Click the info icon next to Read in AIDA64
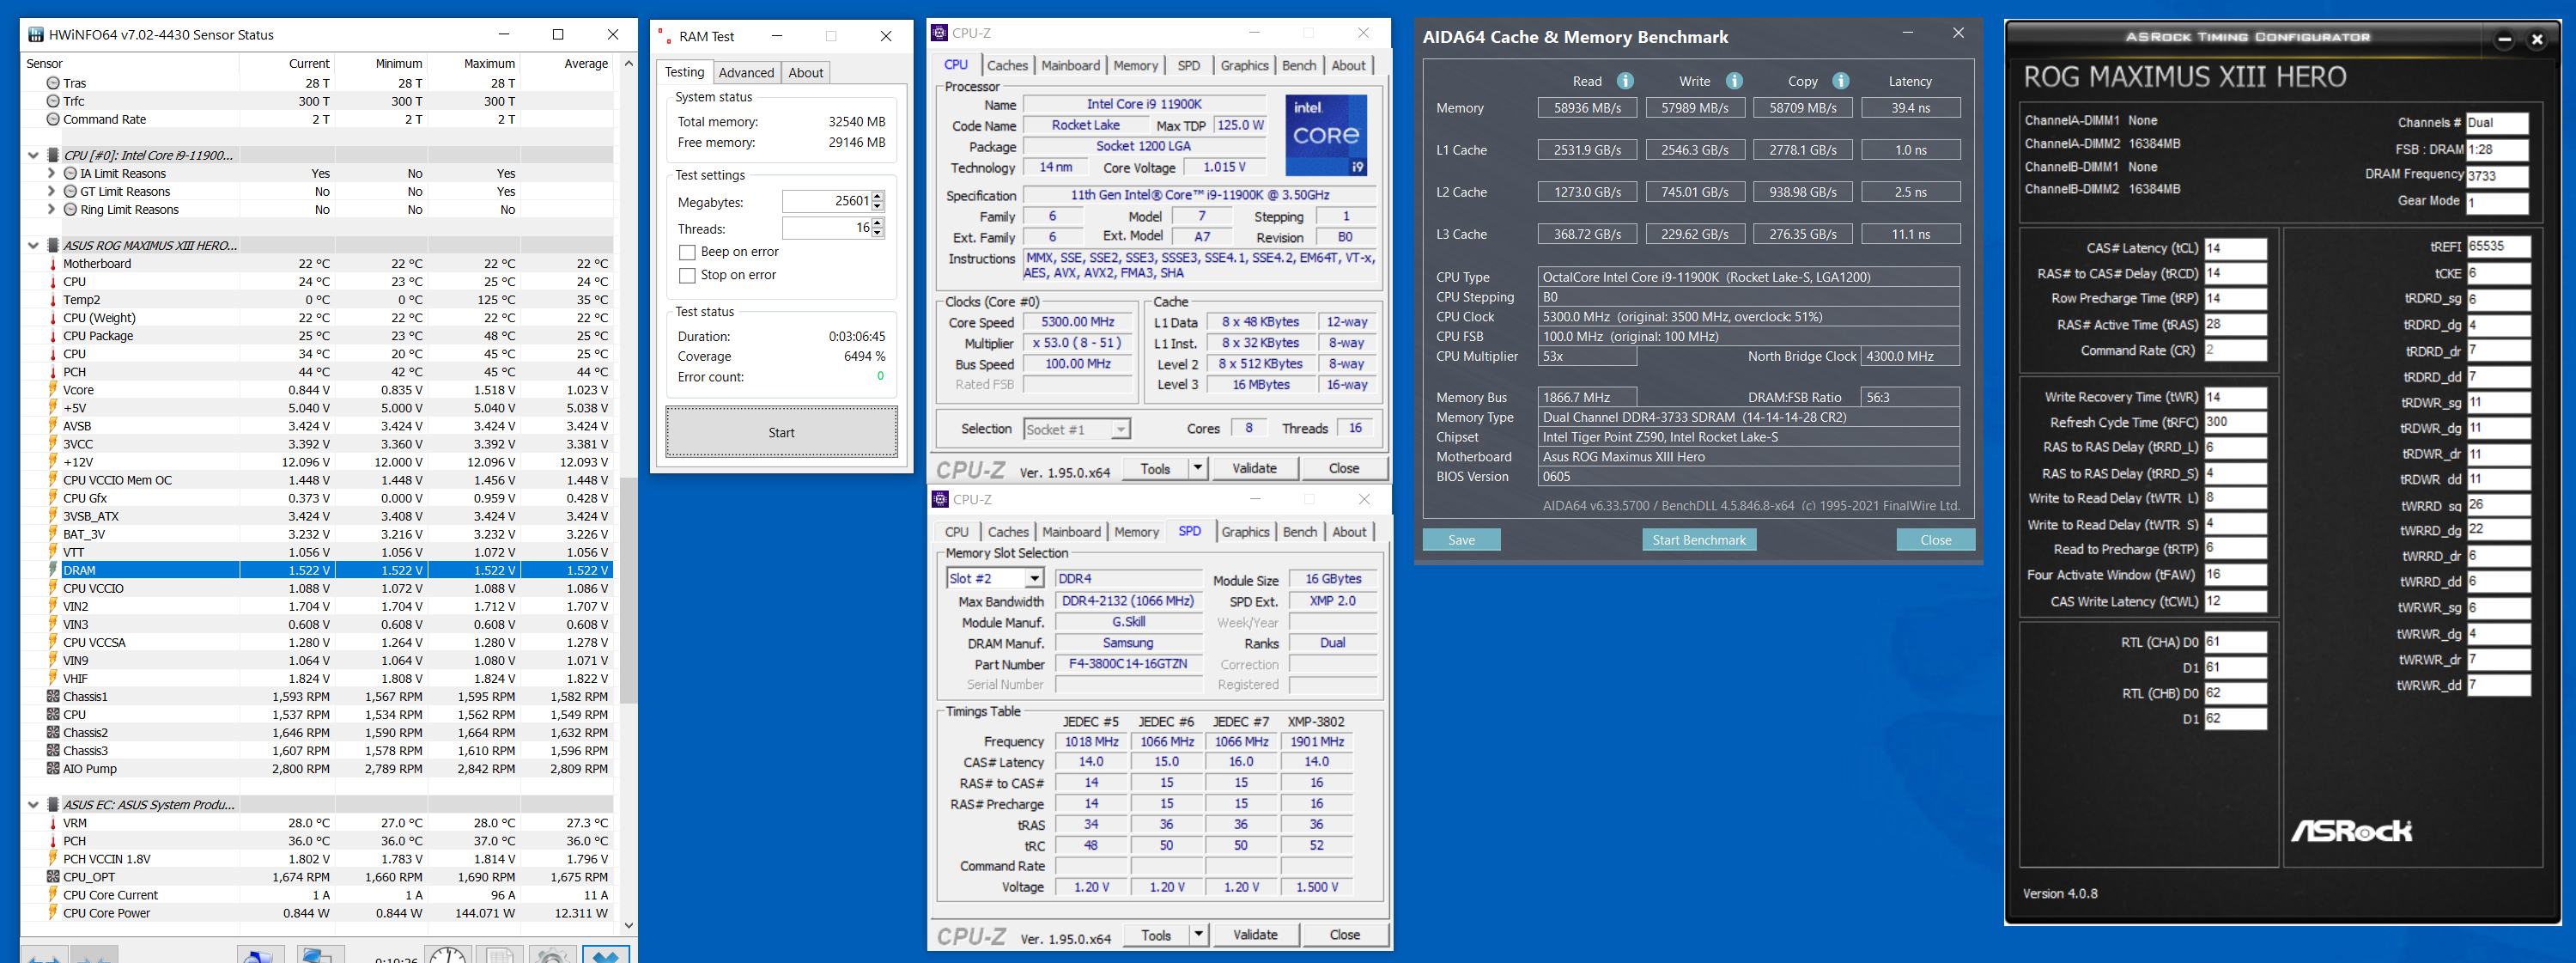 [1625, 81]
